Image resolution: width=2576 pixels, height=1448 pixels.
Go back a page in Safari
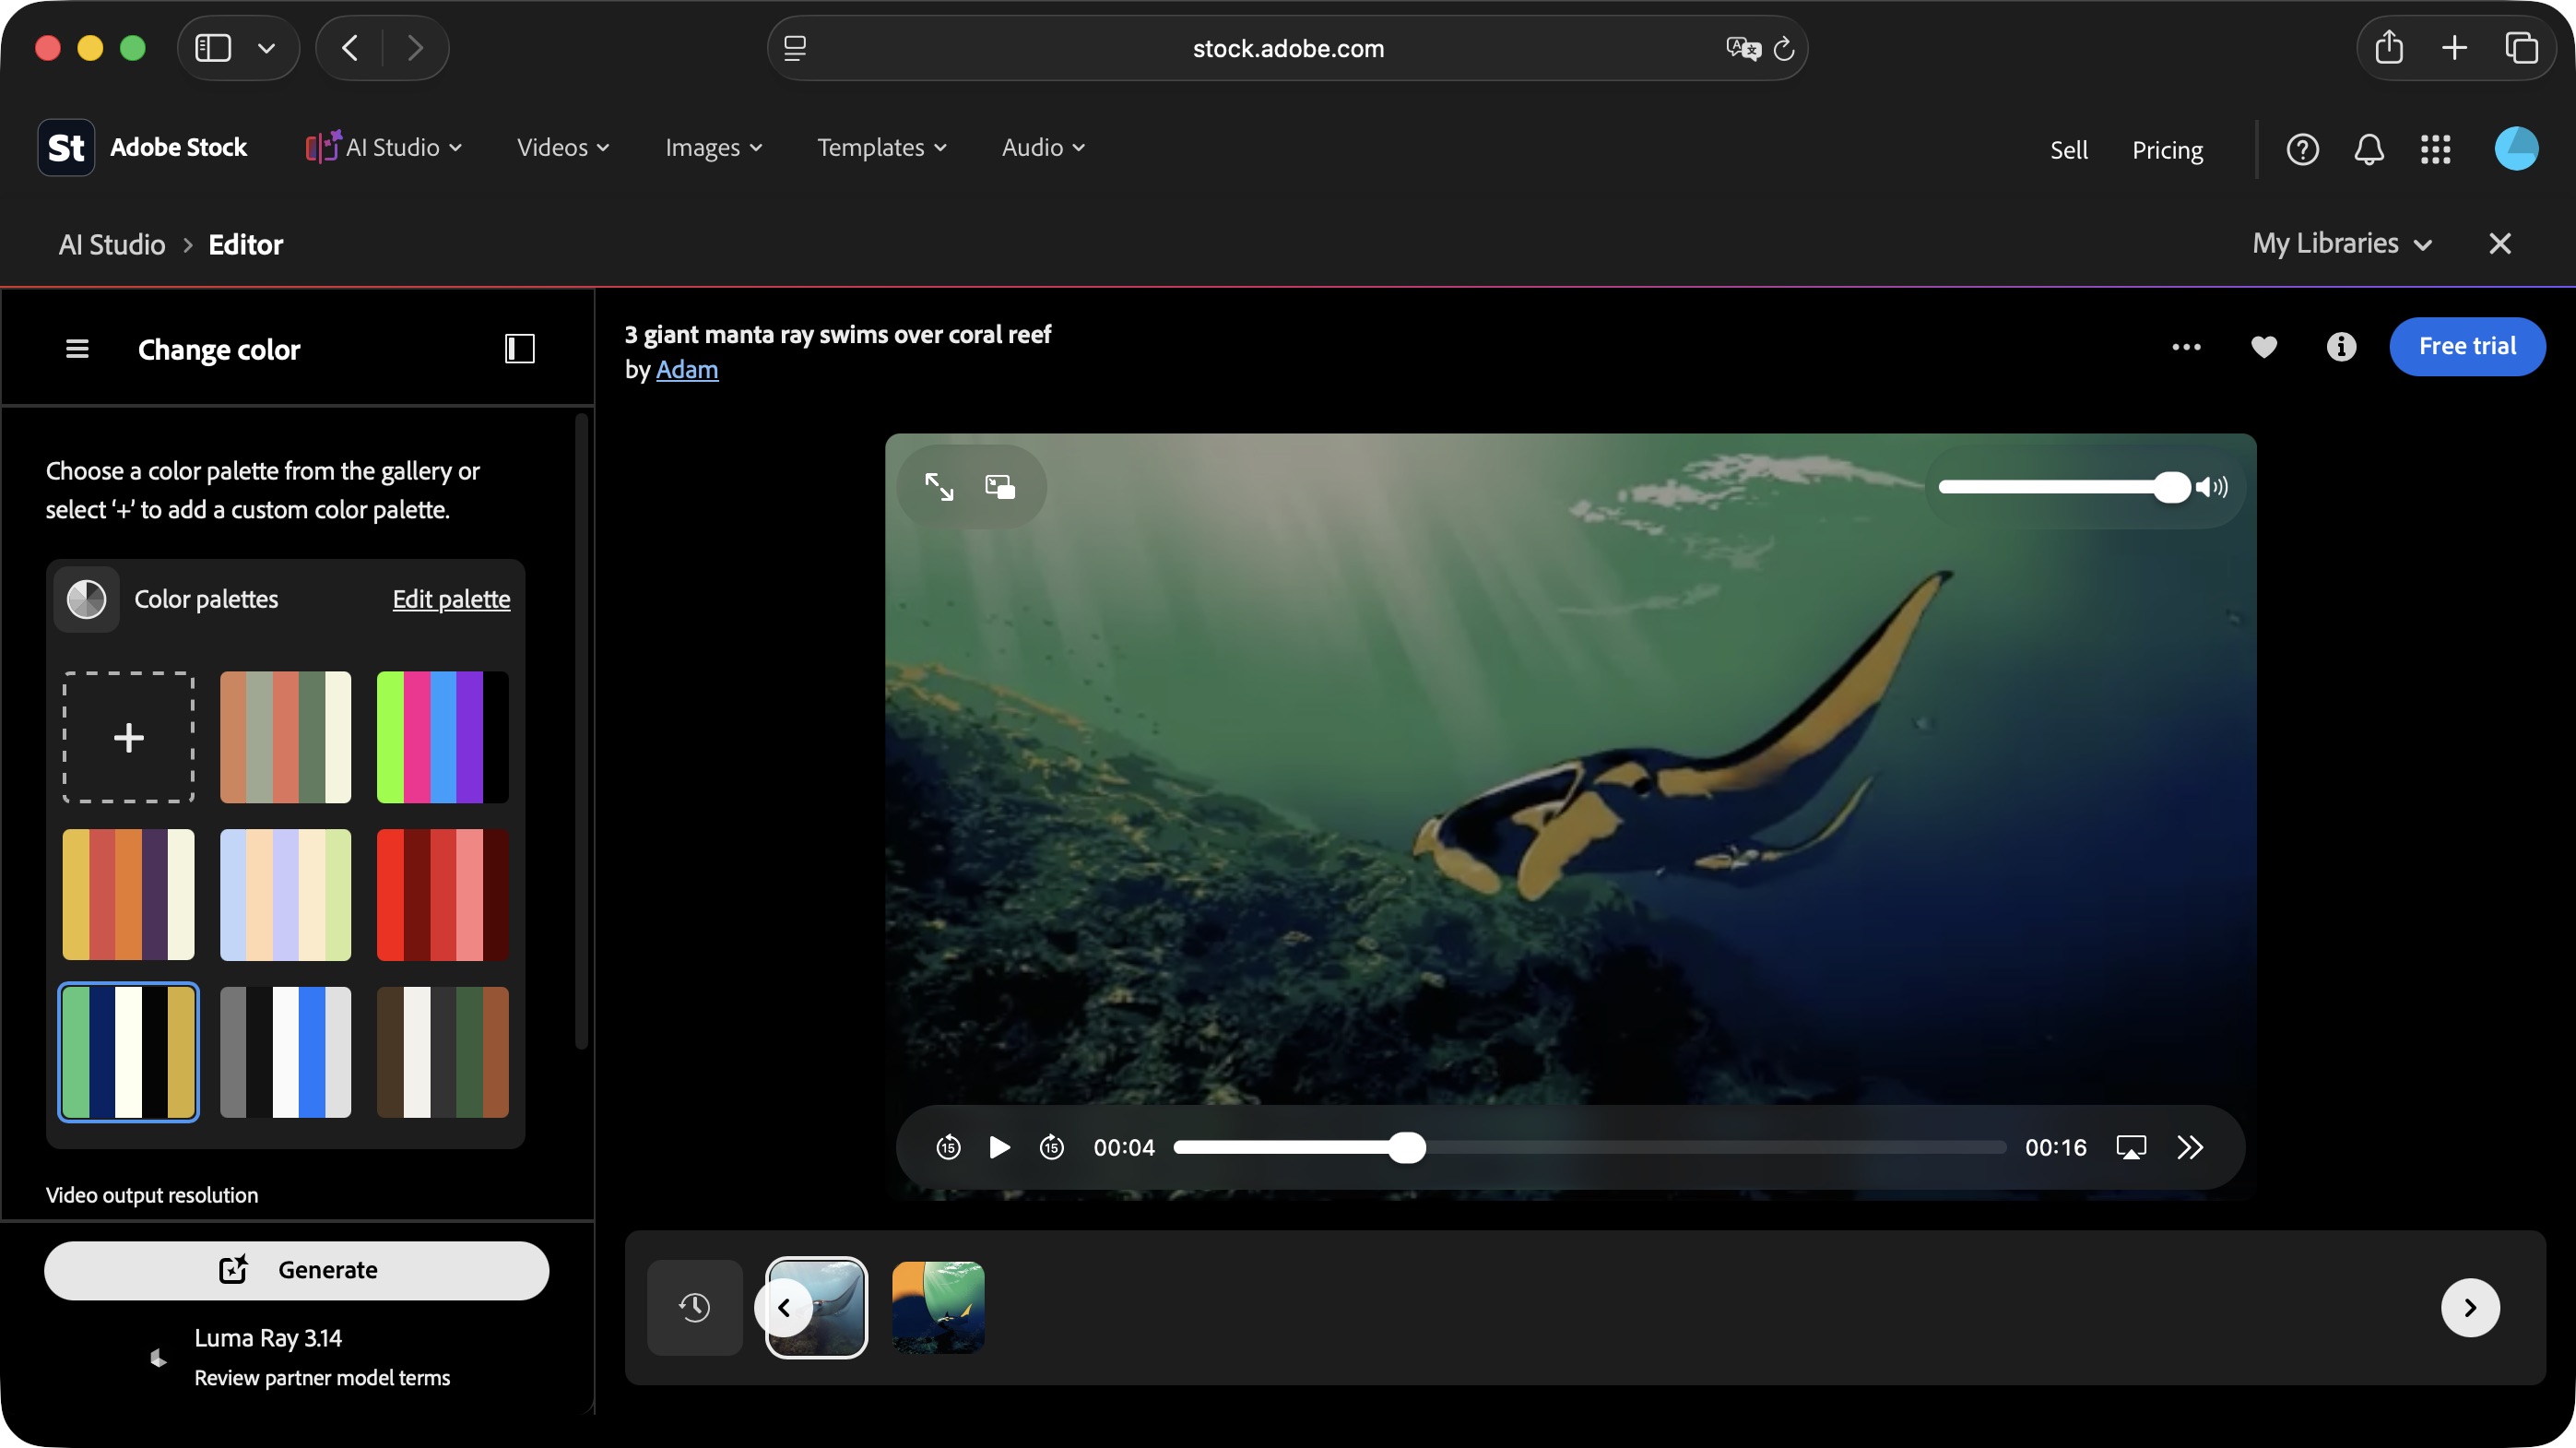tap(349, 47)
